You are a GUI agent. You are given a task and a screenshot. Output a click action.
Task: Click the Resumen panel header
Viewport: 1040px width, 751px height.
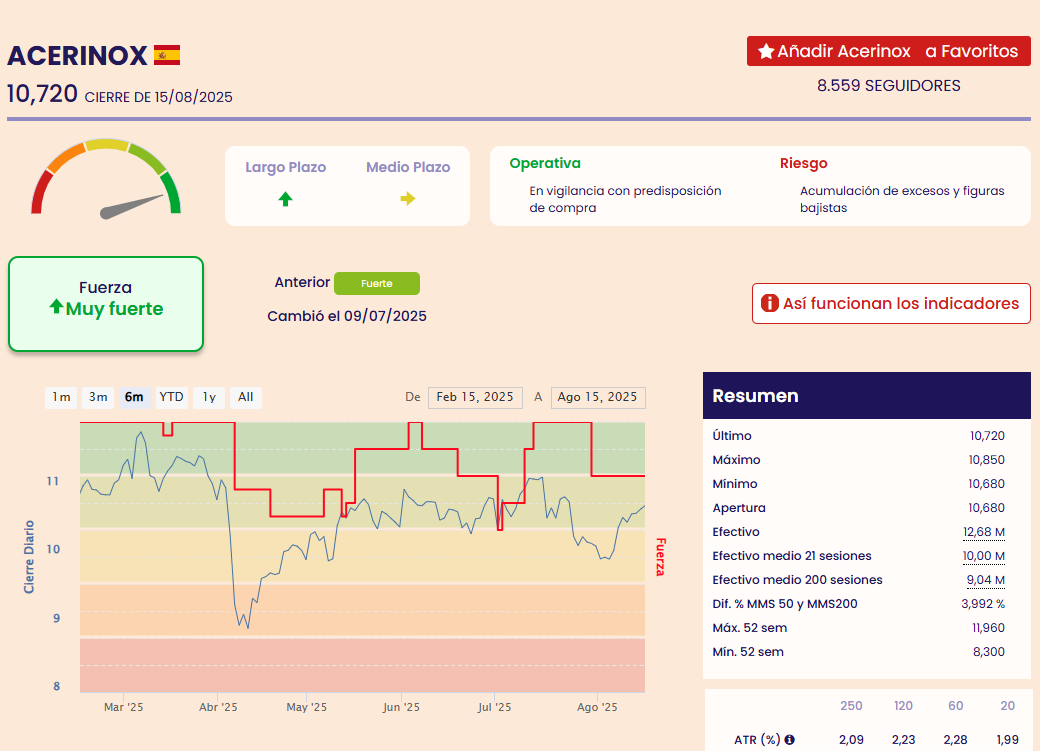click(x=867, y=395)
